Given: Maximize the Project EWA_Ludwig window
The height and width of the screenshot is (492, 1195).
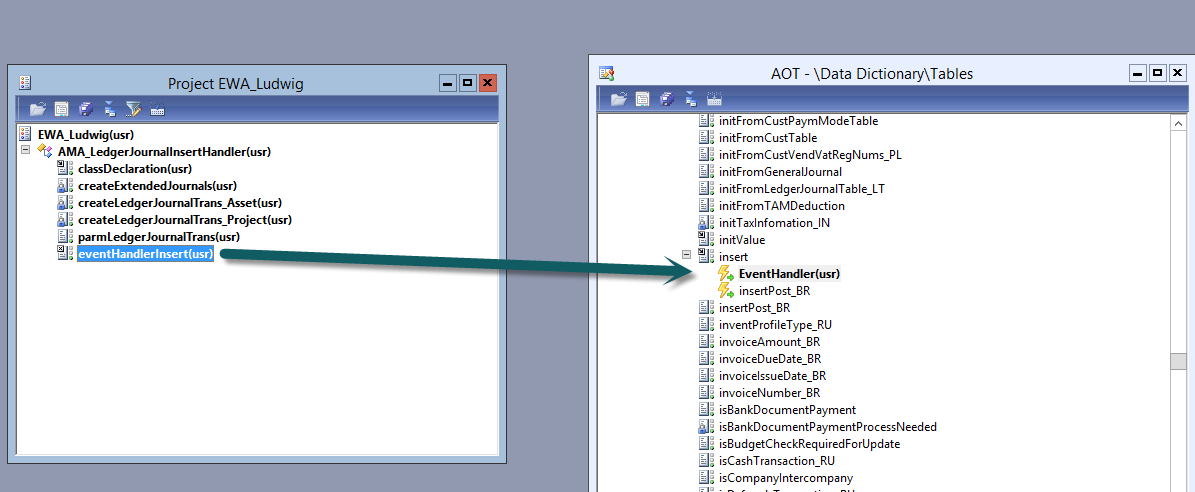Looking at the screenshot, I should (x=467, y=83).
